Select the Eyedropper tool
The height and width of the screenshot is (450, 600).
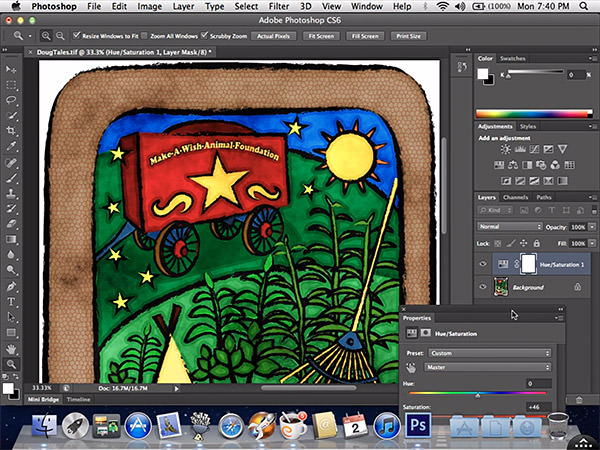pos(11,146)
